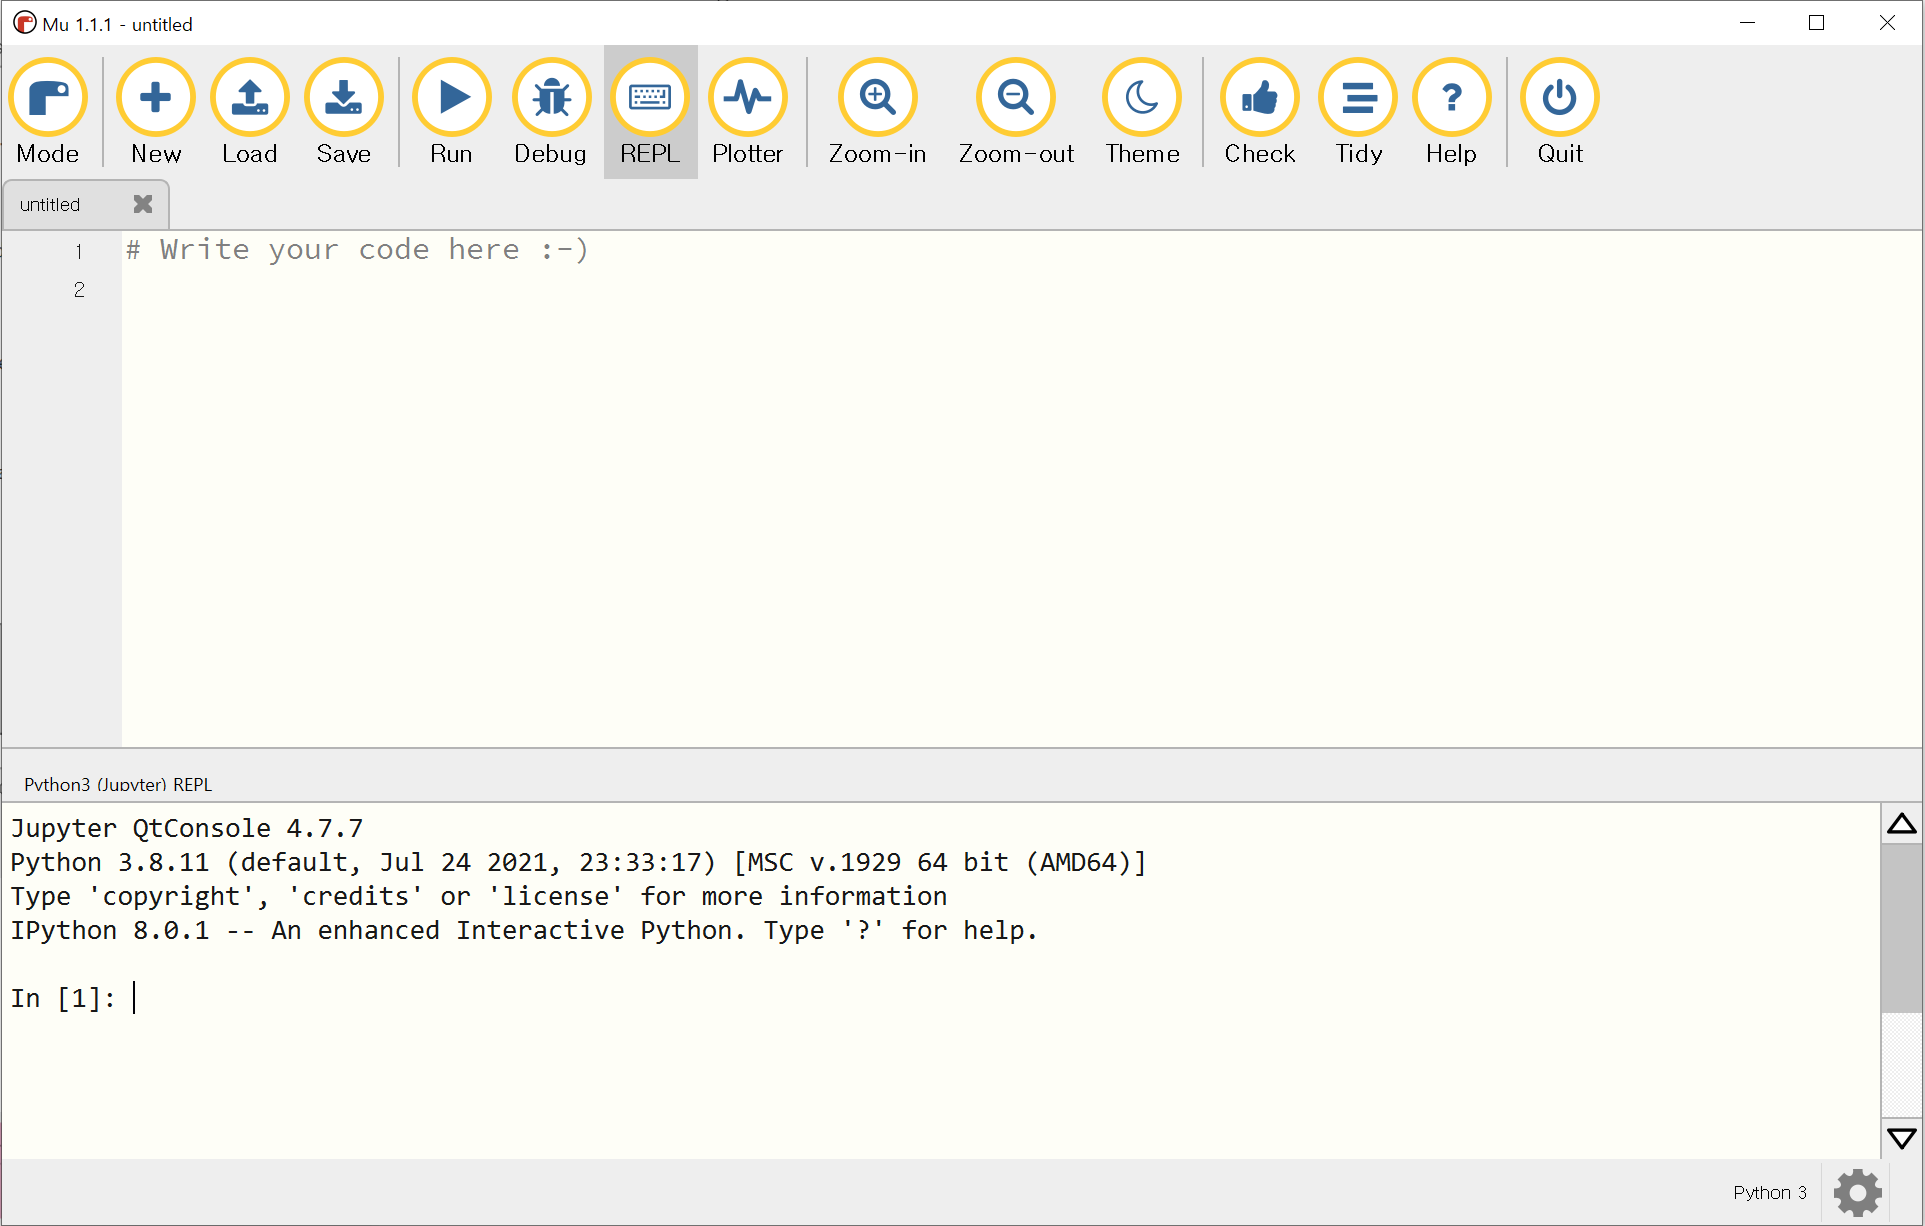The height and width of the screenshot is (1226, 1925).
Task: Open Mu administration gear settings
Action: (x=1858, y=1192)
